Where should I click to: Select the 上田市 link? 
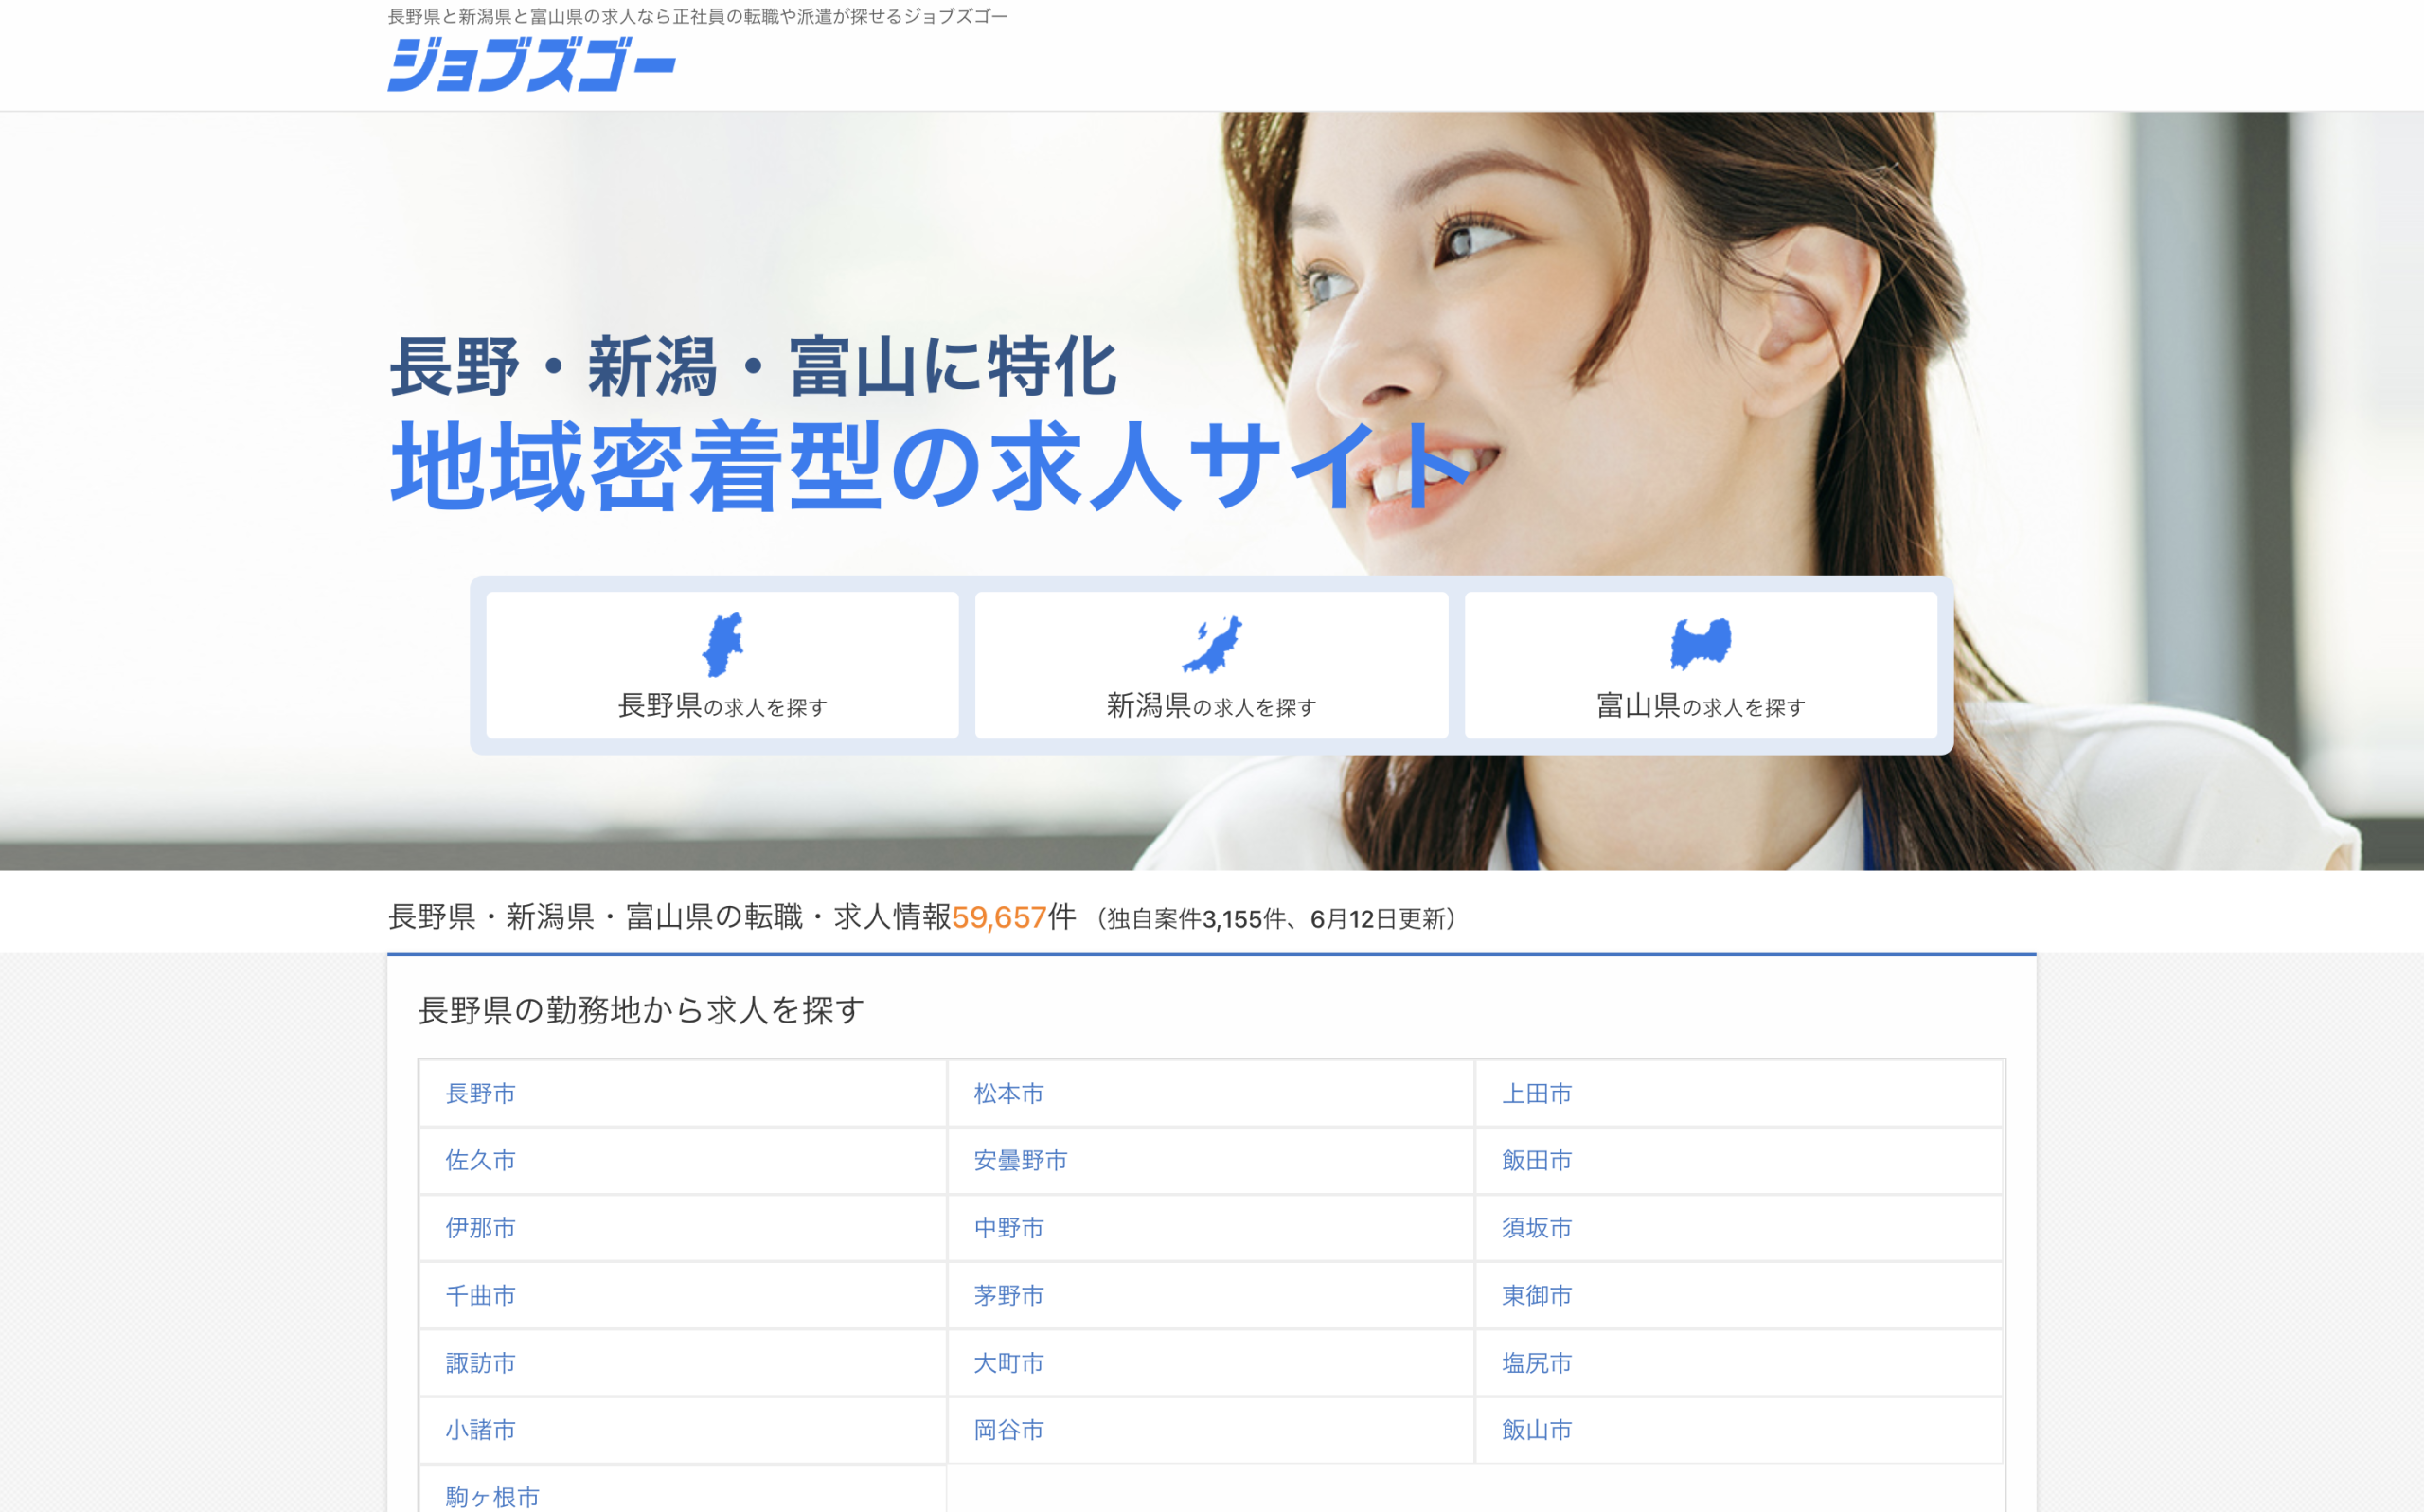tap(1536, 1093)
